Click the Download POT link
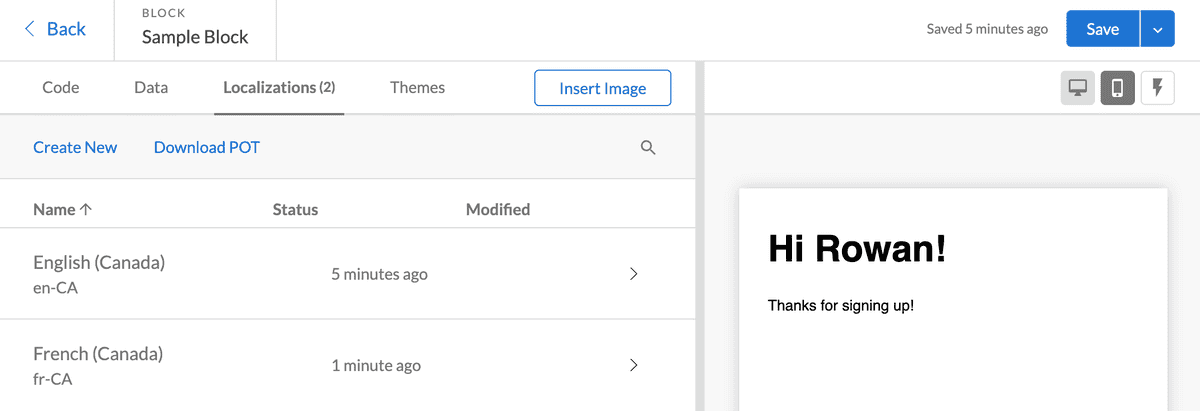This screenshot has height=411, width=1200. tap(207, 147)
